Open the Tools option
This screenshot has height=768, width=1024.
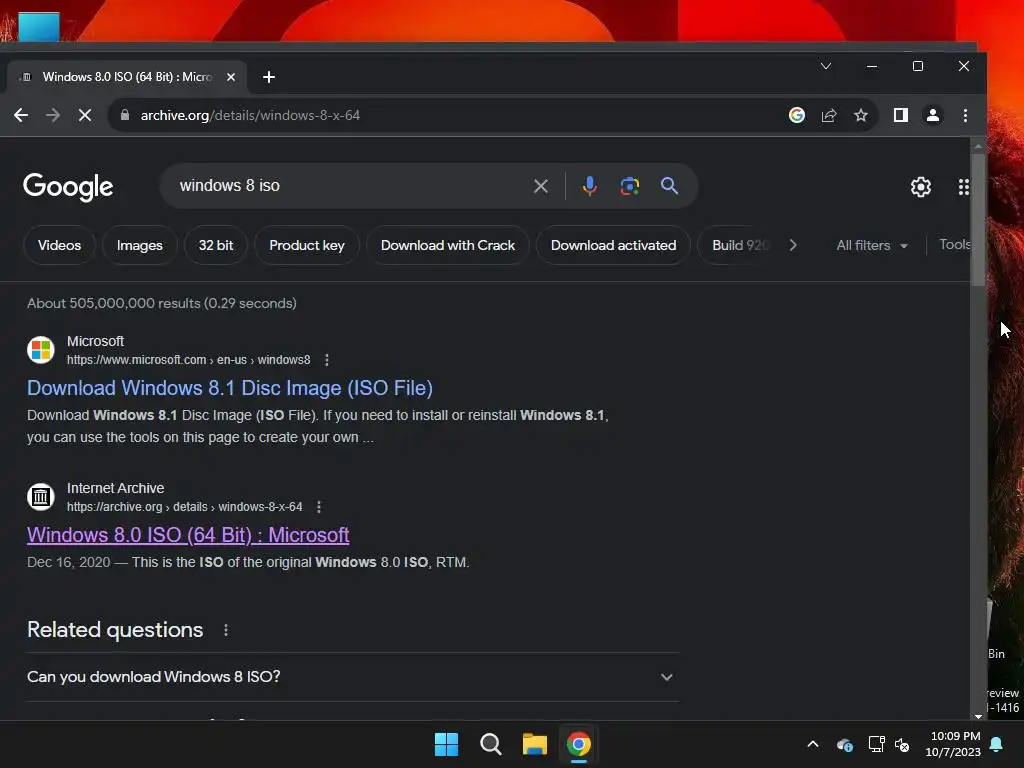tap(955, 245)
